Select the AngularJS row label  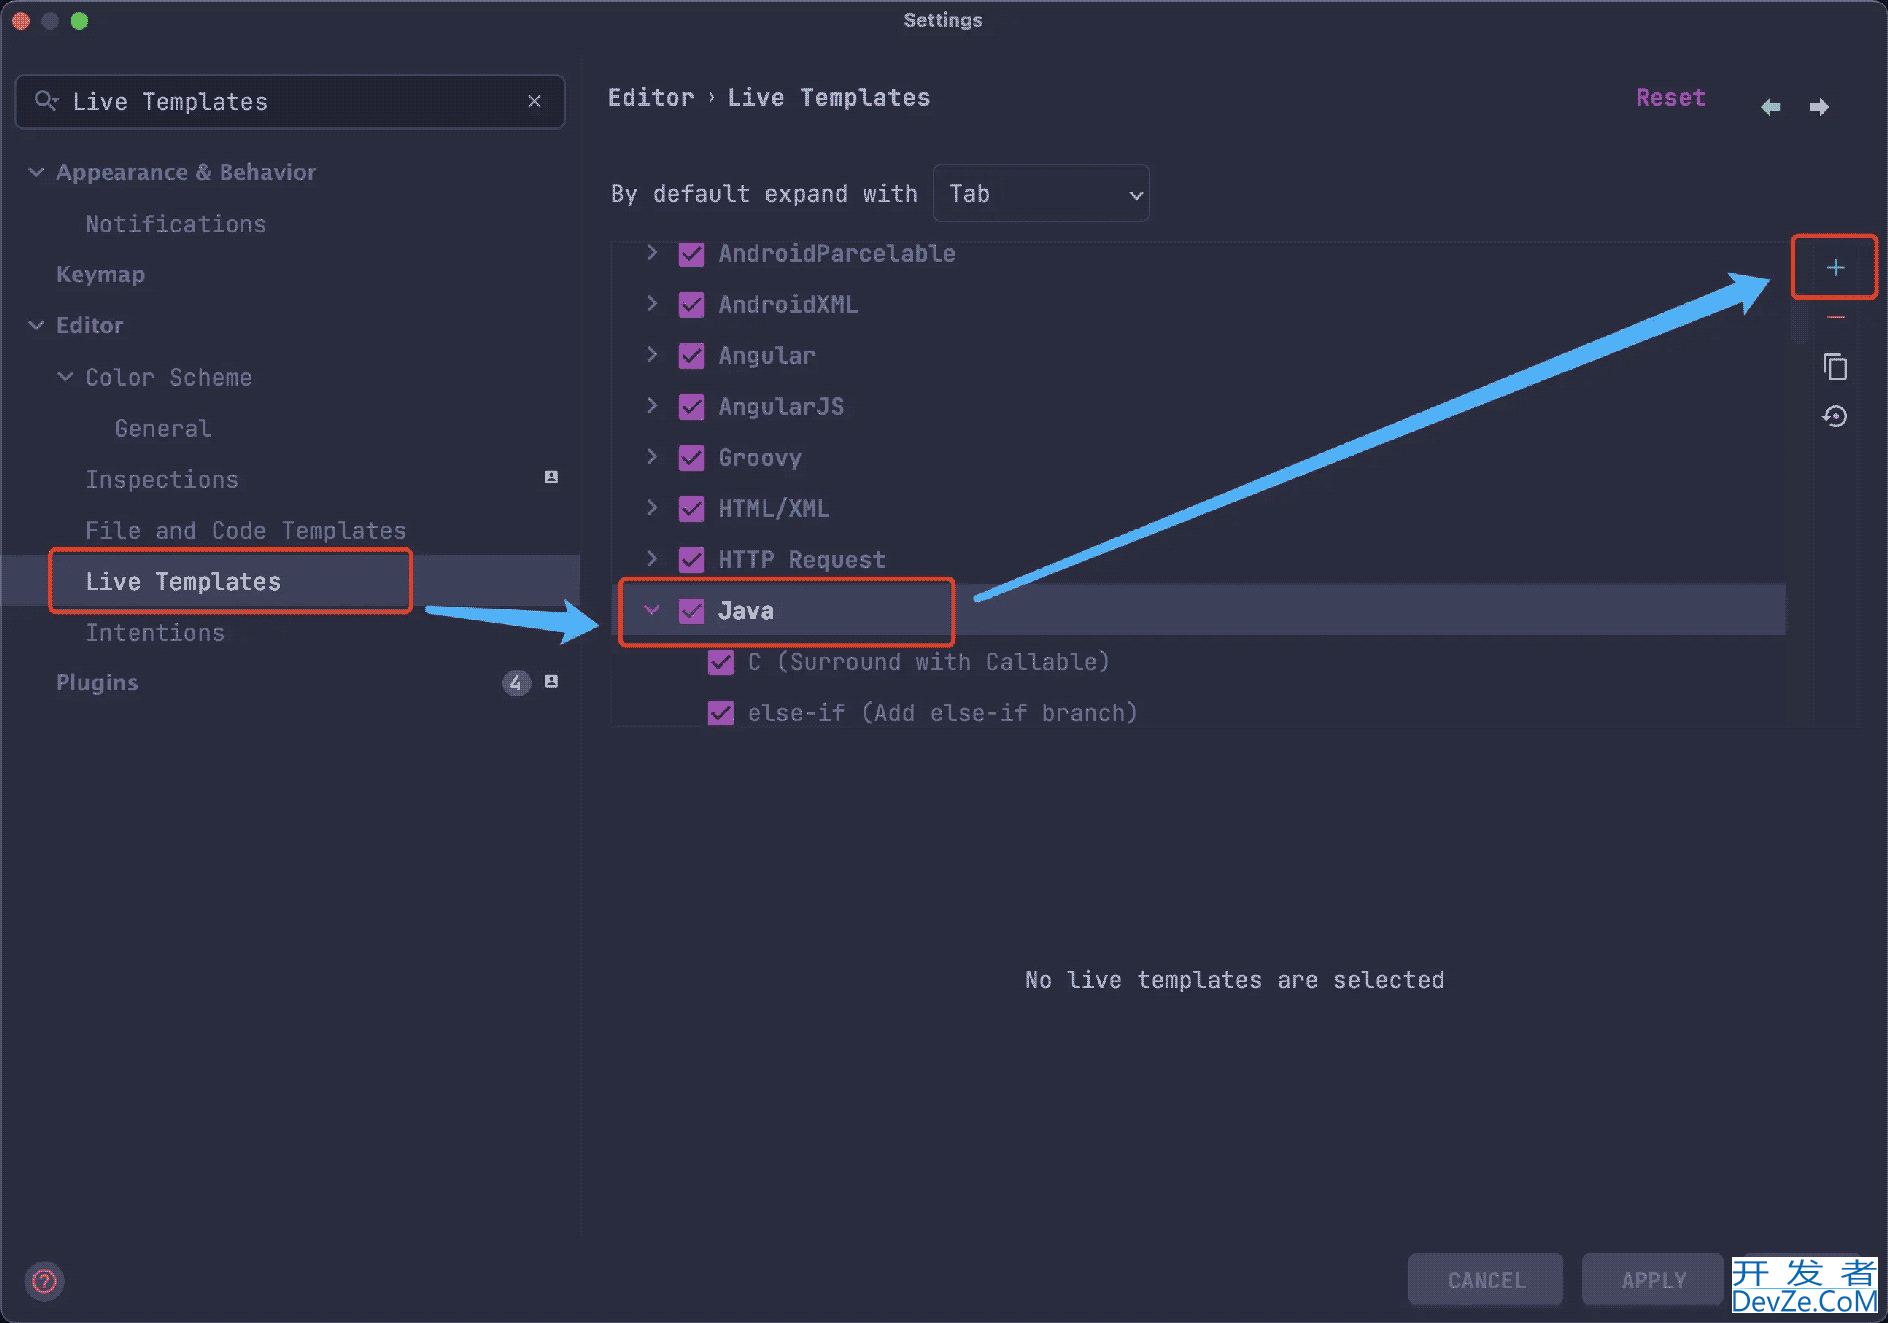pos(781,407)
